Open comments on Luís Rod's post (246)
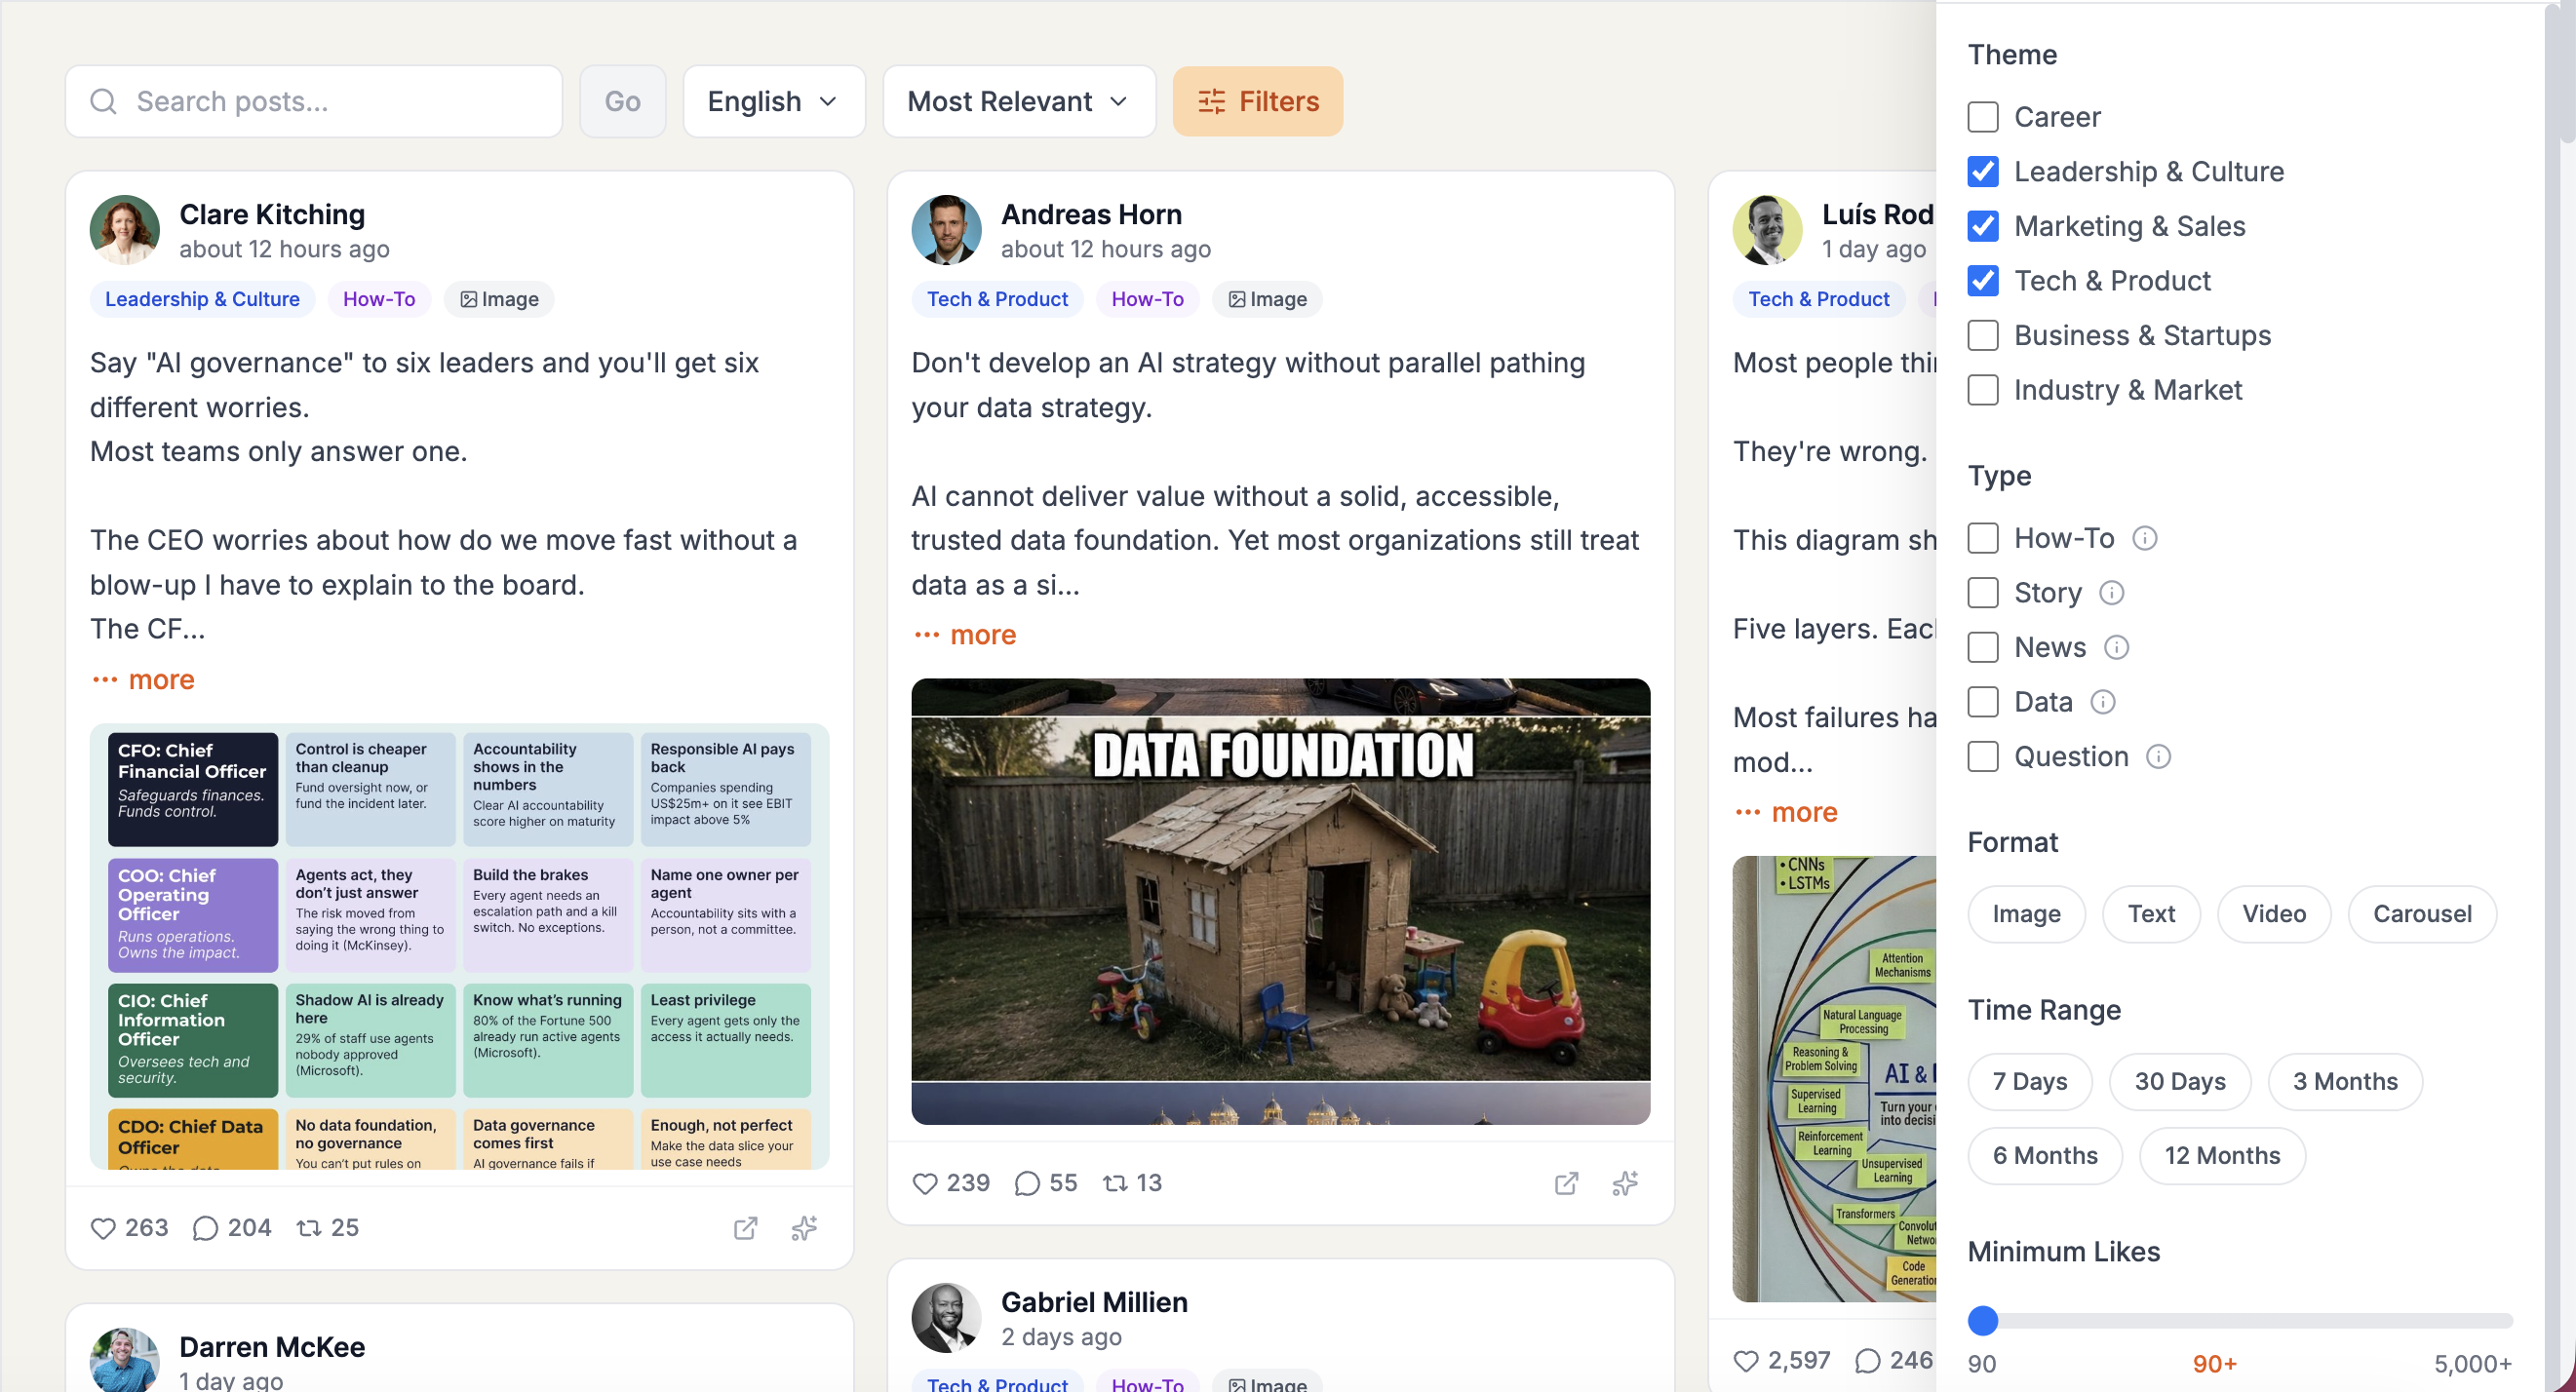This screenshot has height=1392, width=2576. [1868, 1361]
